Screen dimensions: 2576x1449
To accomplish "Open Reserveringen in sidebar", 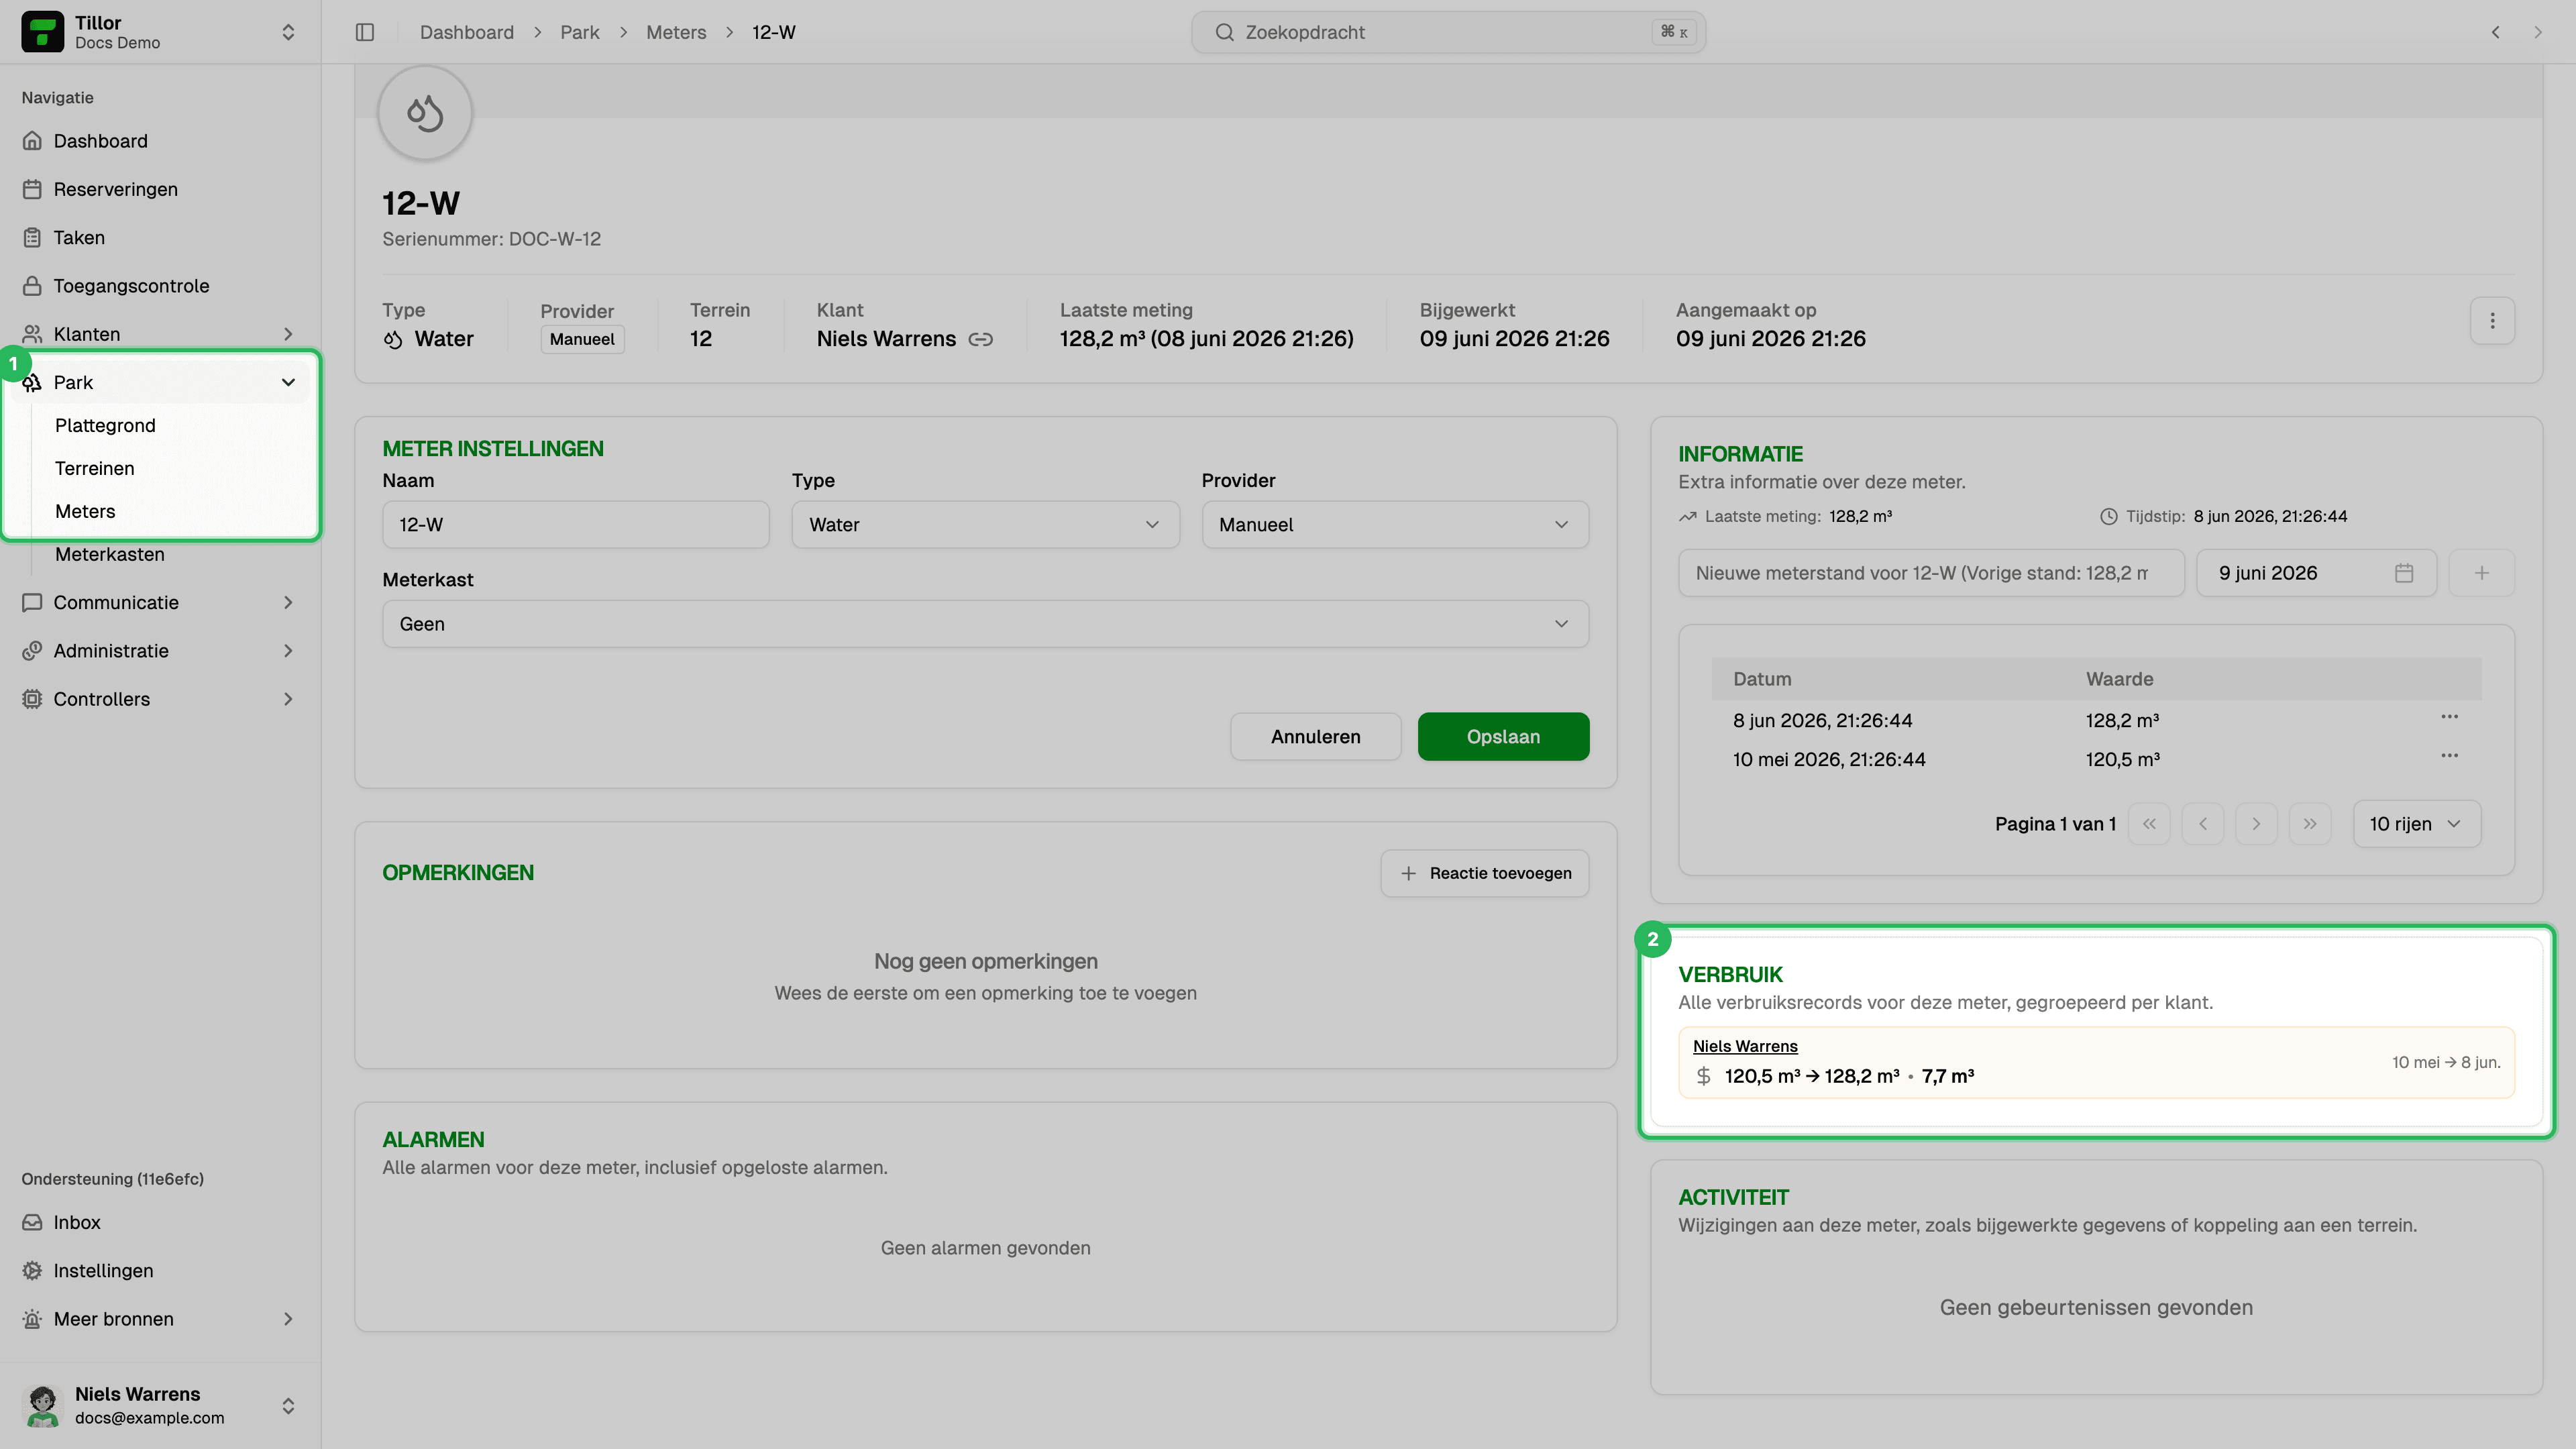I will click(x=160, y=189).
